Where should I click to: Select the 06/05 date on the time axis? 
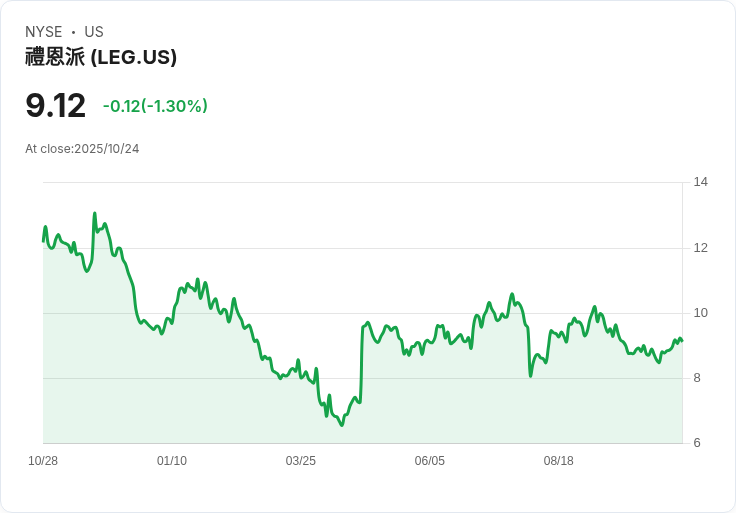(430, 461)
